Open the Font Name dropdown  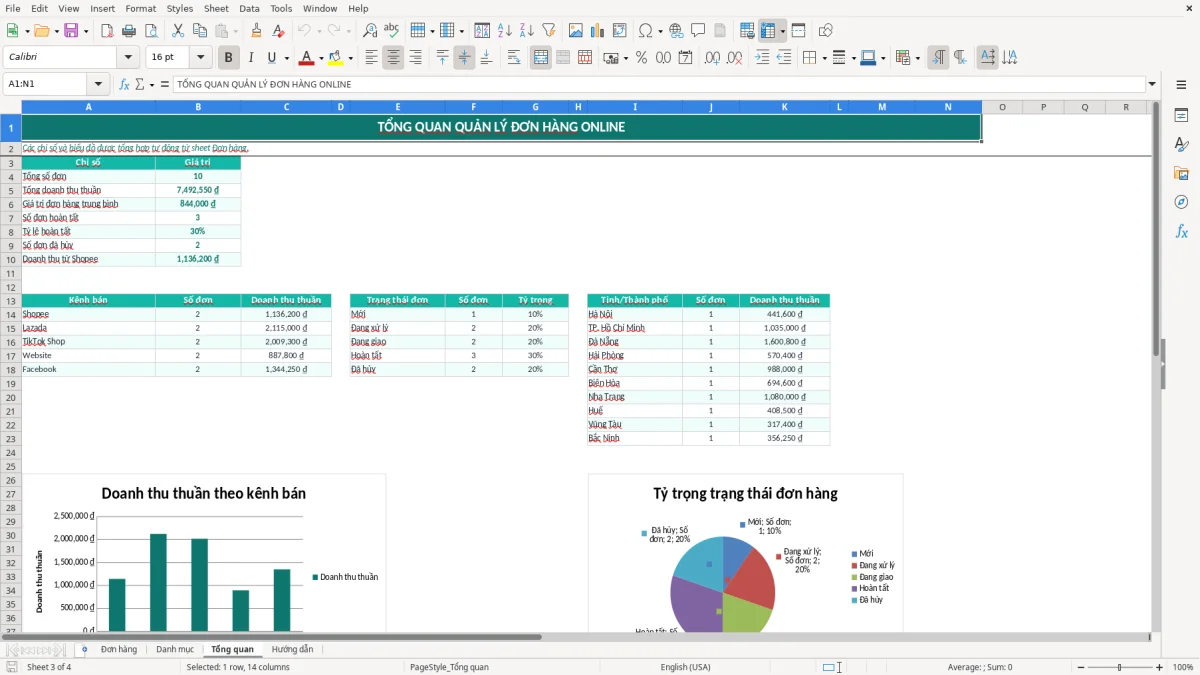pyautogui.click(x=128, y=58)
